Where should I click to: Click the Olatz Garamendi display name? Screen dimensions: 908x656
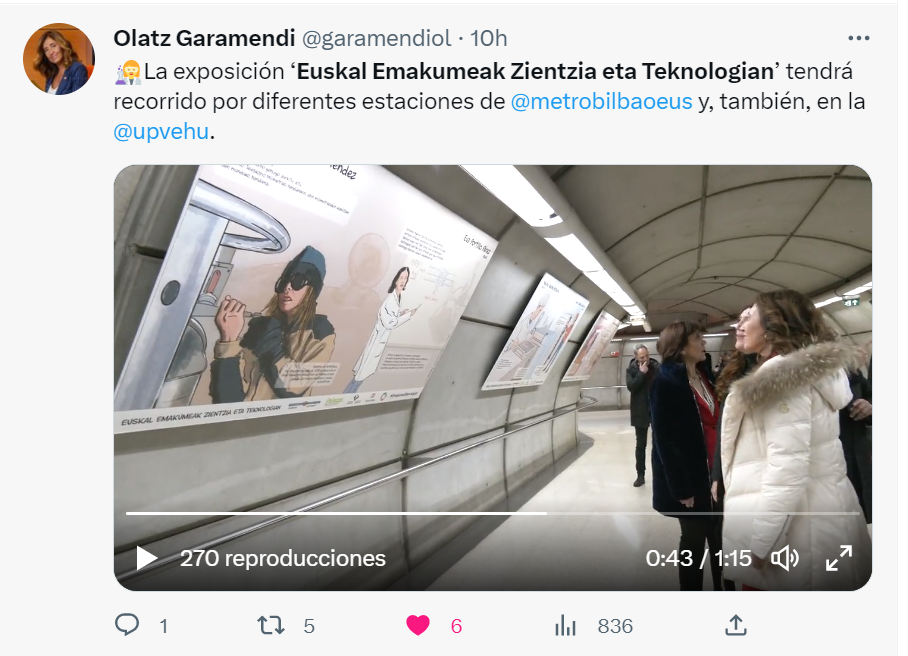(204, 38)
